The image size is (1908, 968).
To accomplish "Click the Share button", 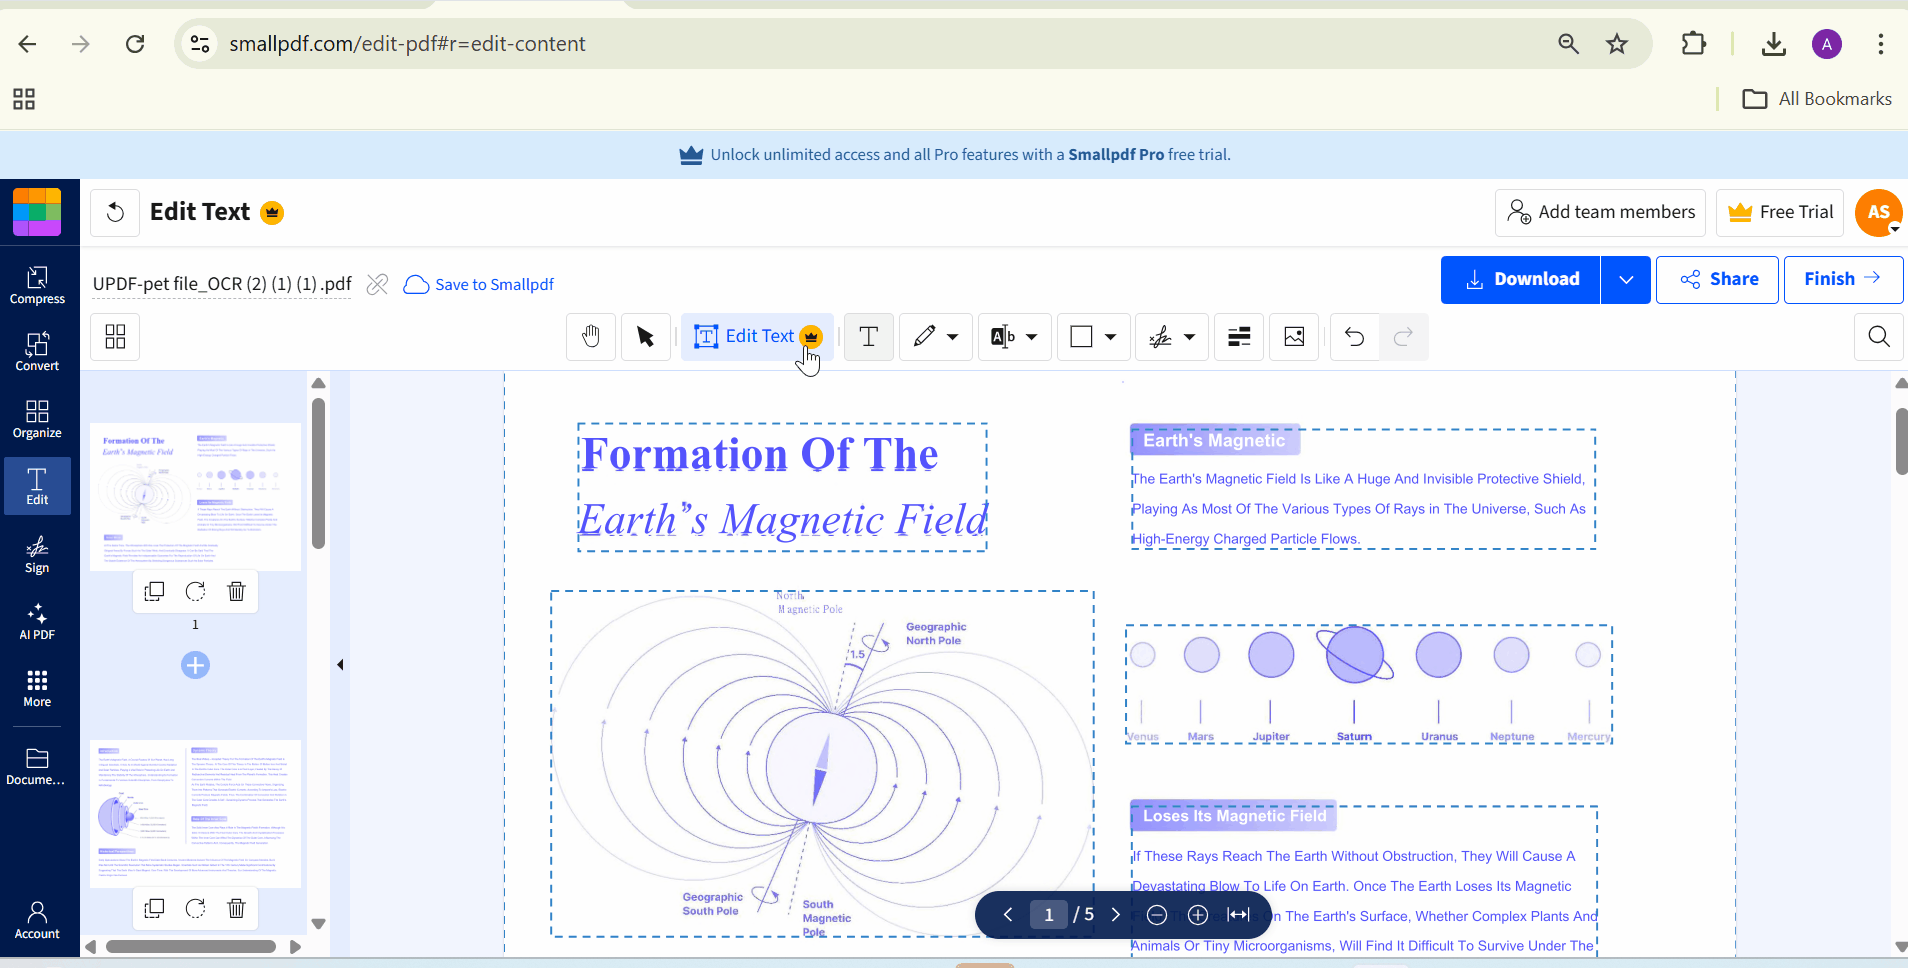I will click(x=1717, y=280).
